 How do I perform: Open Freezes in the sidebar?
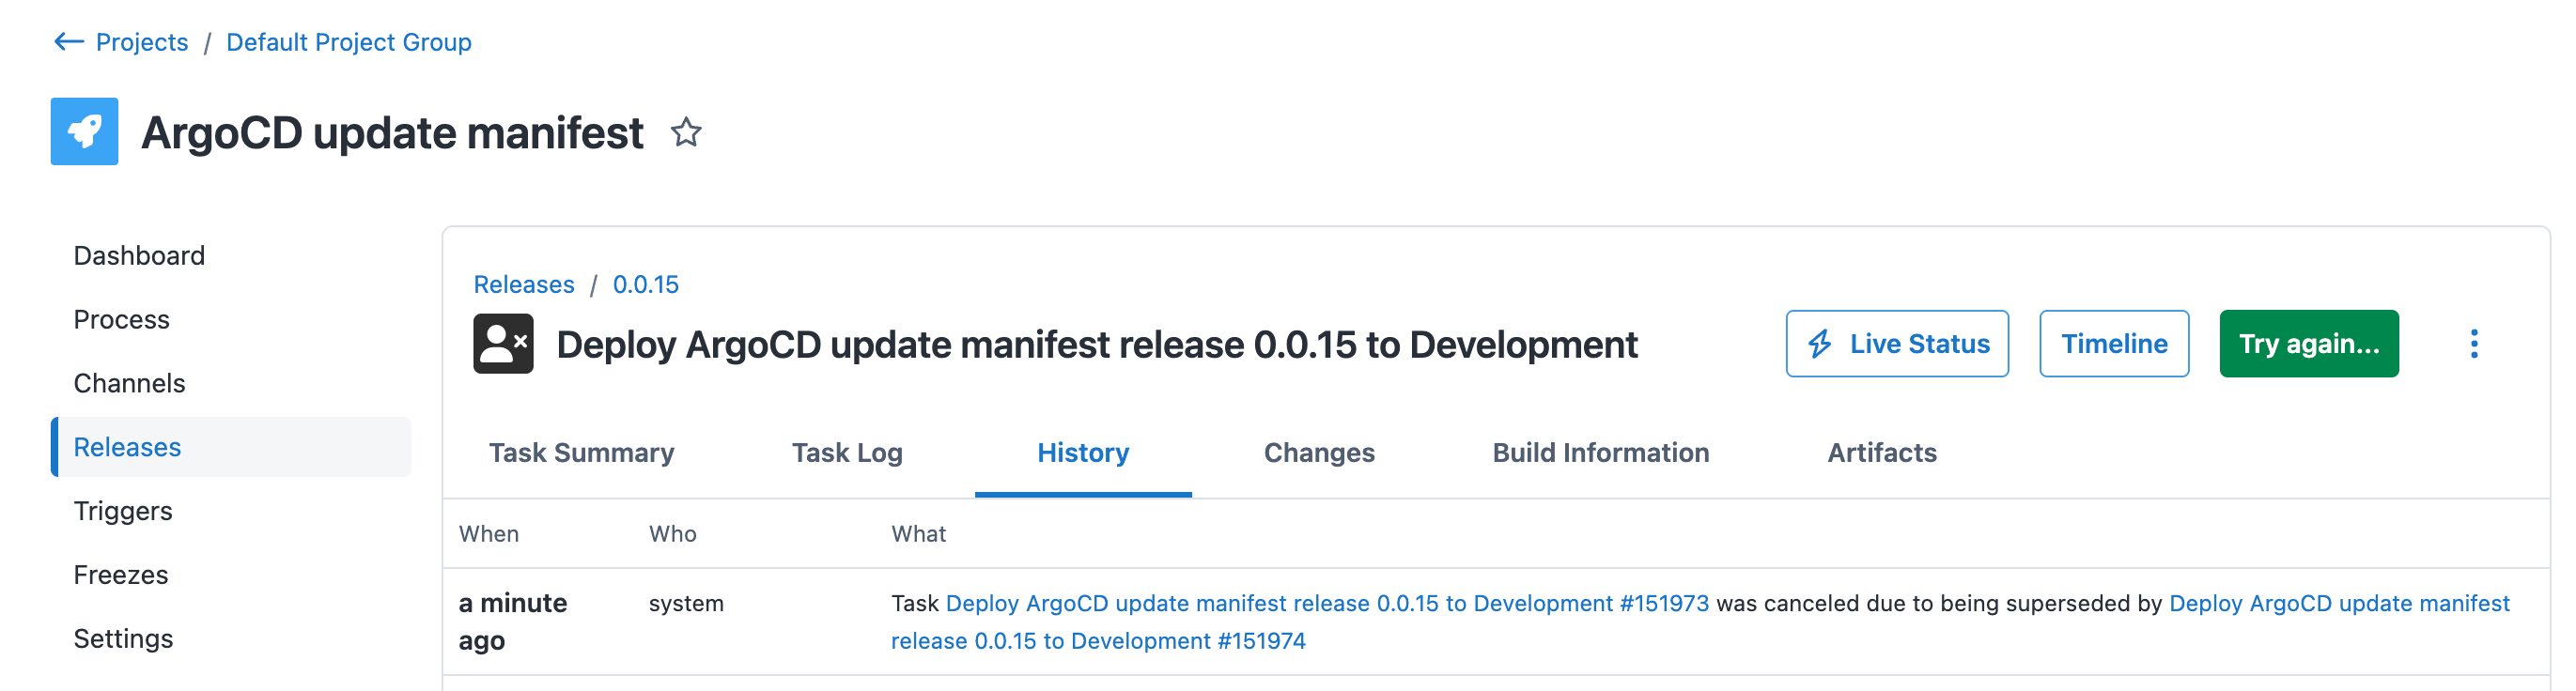pos(121,575)
